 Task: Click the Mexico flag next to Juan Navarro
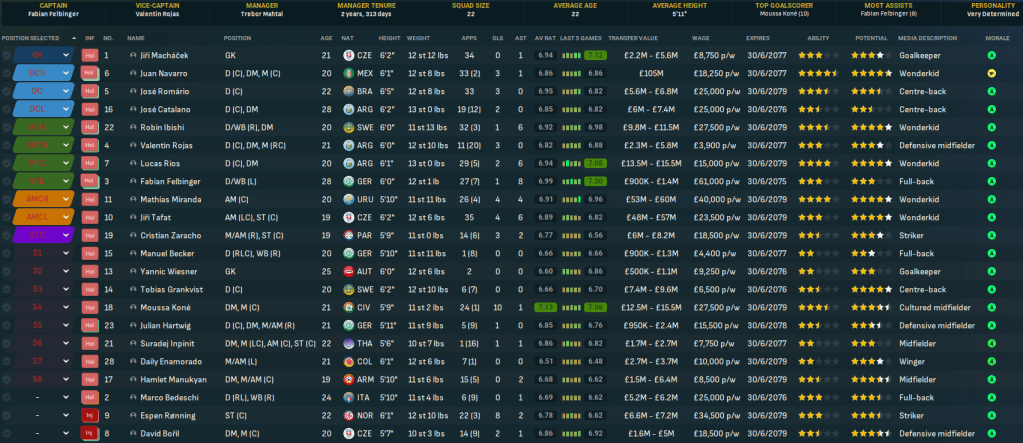(348, 73)
